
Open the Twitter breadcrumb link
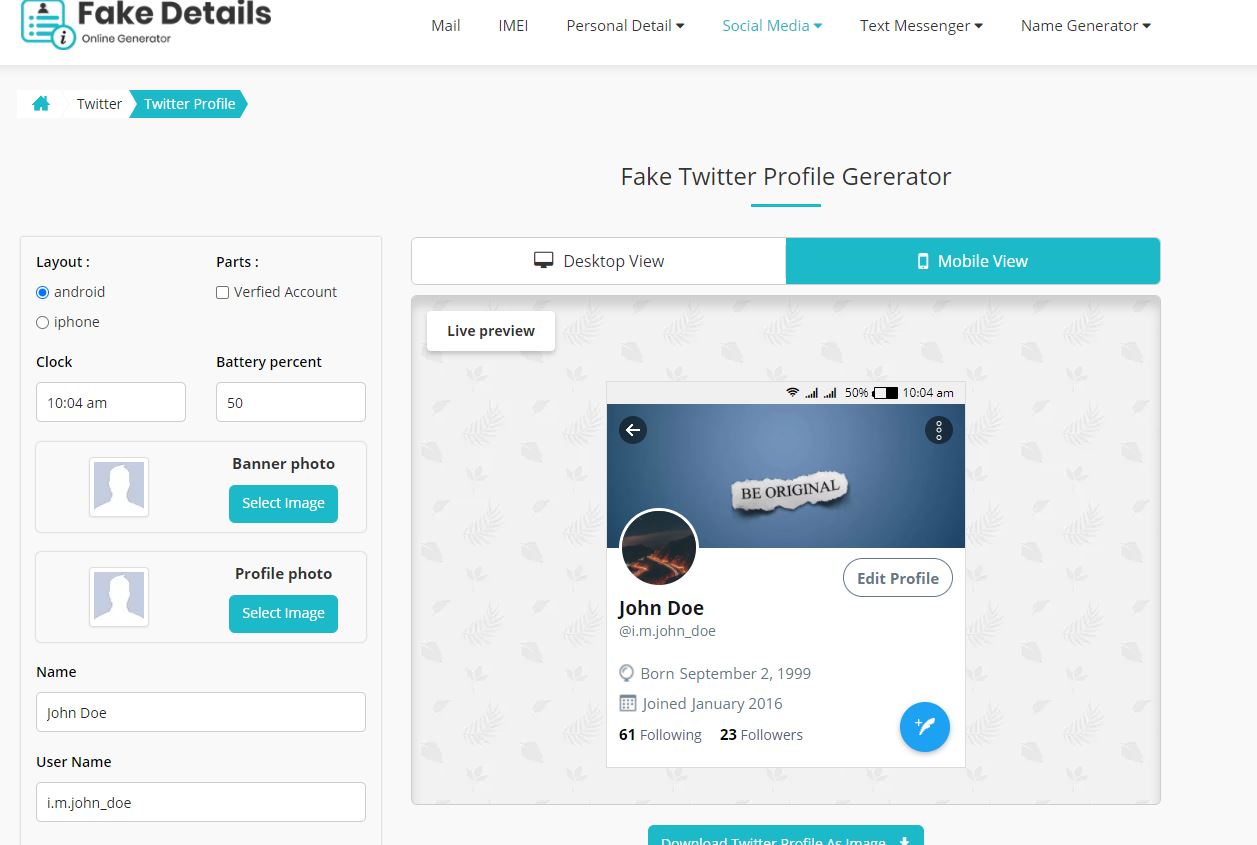(x=99, y=104)
